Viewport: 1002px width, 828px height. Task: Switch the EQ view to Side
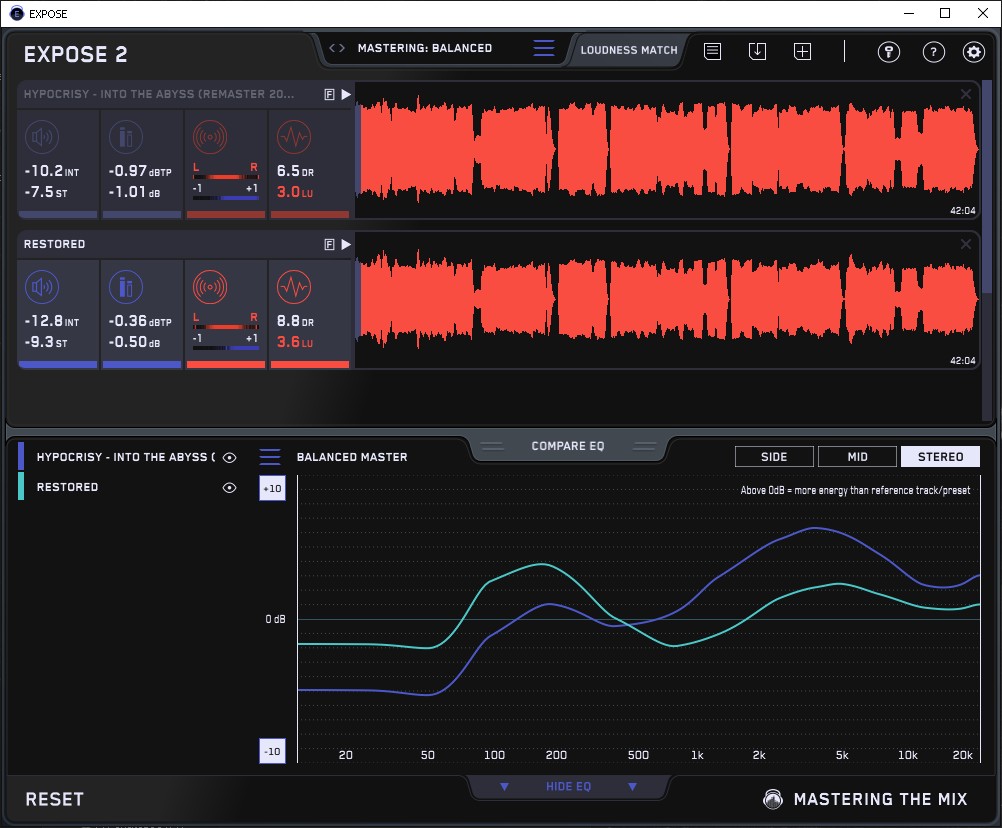click(x=774, y=457)
